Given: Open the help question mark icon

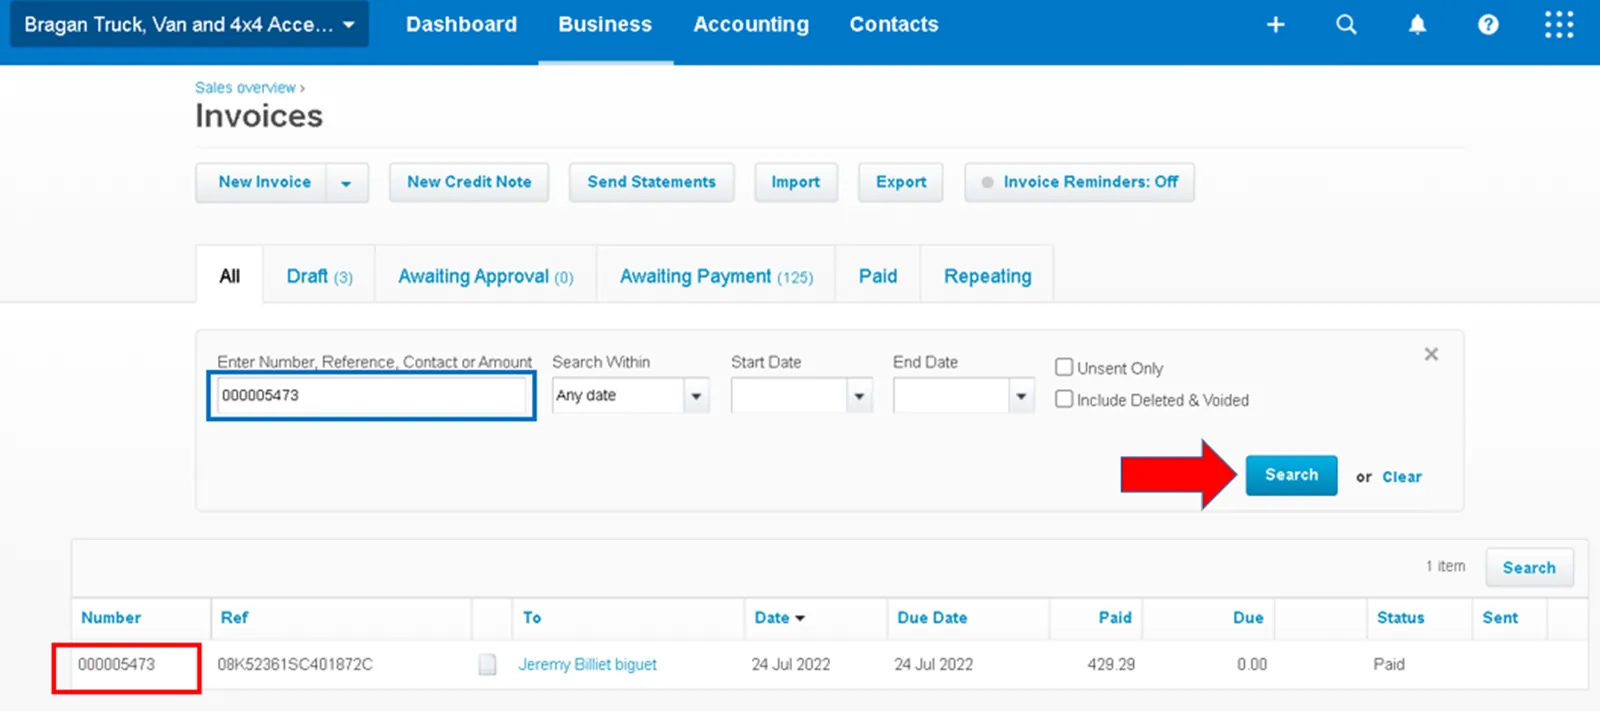Looking at the screenshot, I should [1488, 24].
